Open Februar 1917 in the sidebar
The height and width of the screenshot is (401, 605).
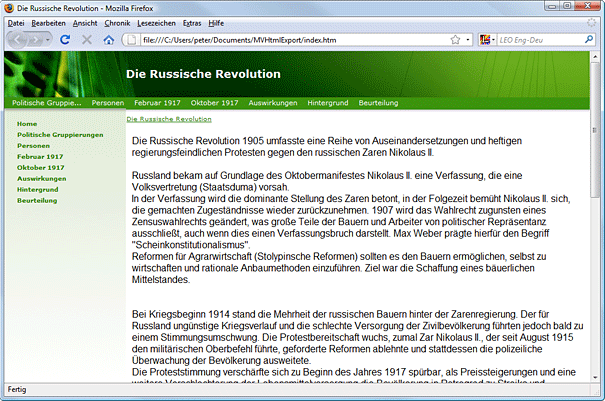coord(40,157)
